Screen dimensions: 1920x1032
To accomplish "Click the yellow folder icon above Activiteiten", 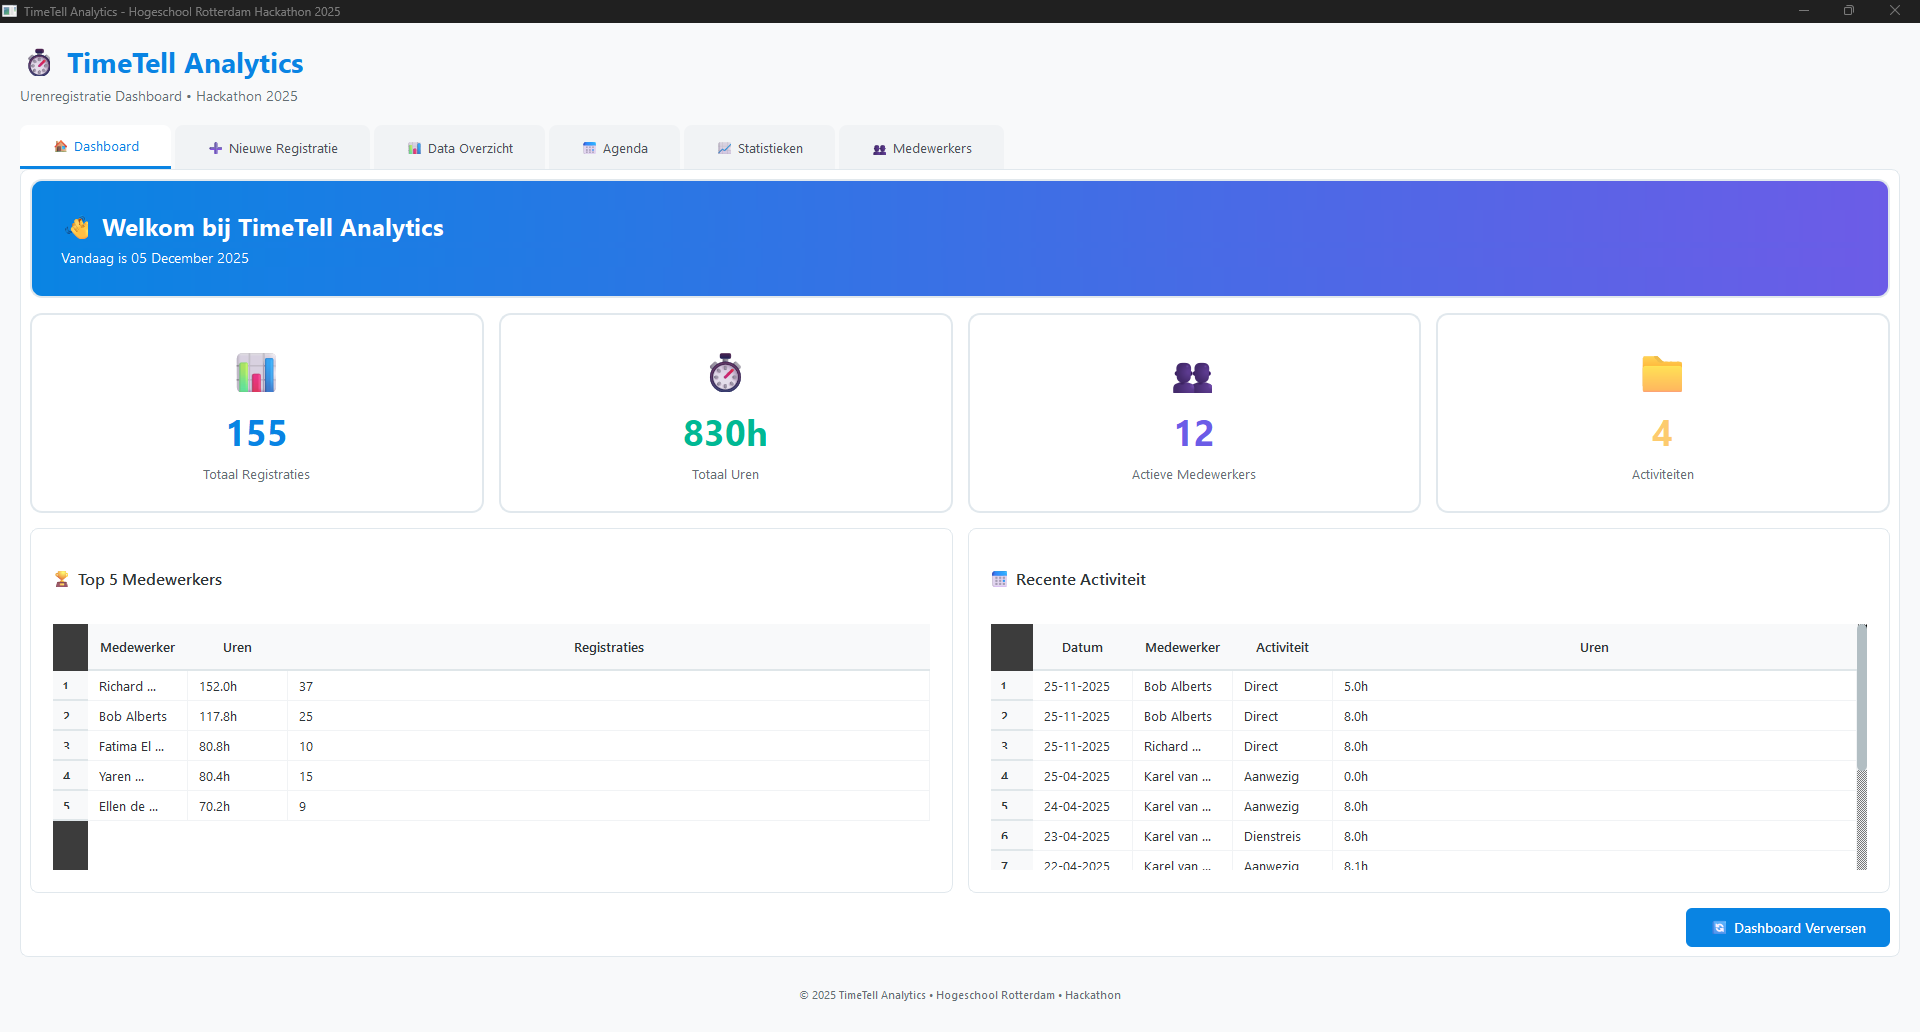I will tap(1662, 375).
